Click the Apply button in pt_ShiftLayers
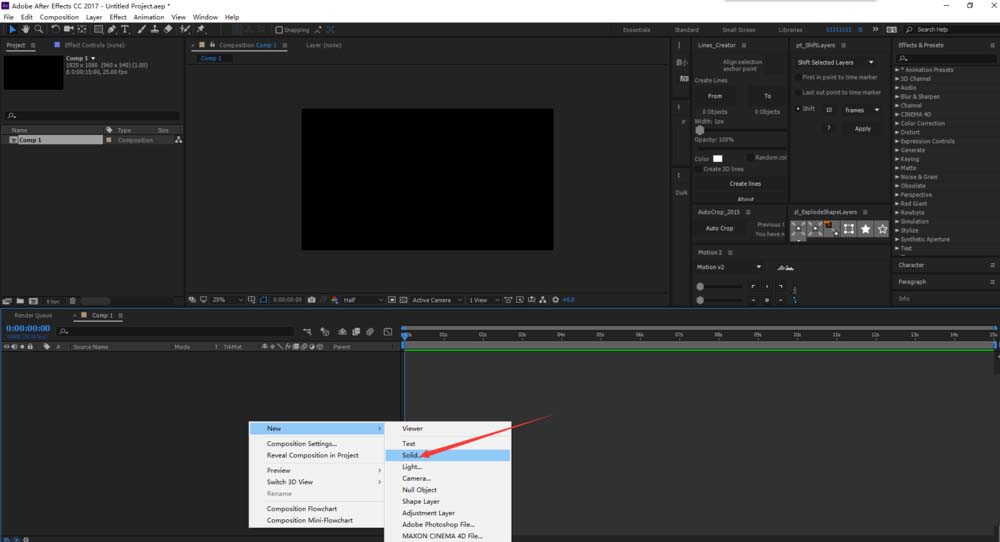Screen dimensions: 1000x542 [862, 128]
